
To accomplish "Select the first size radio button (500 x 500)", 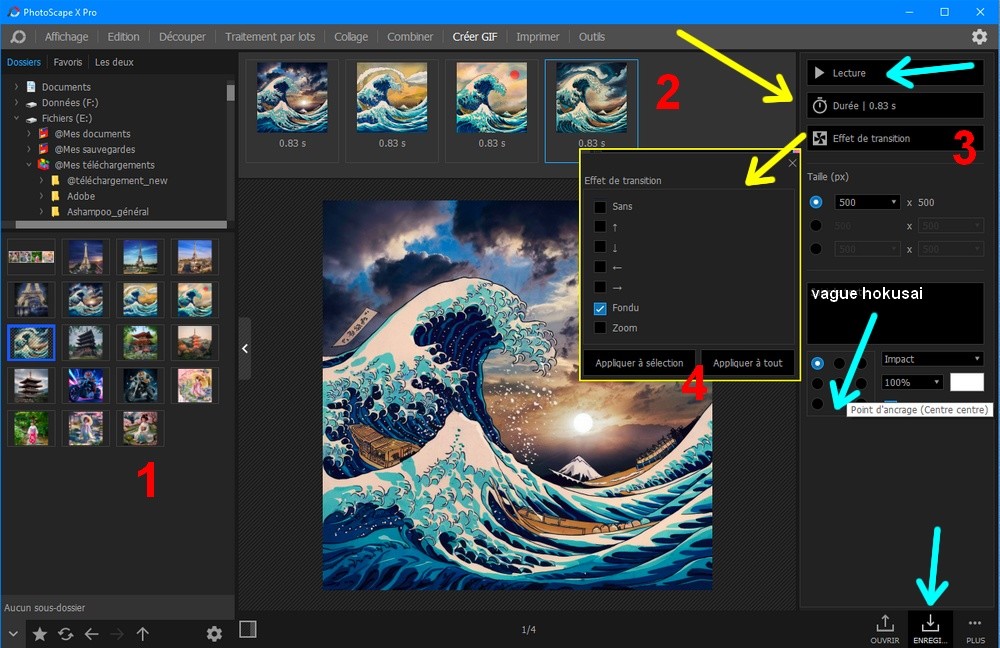I will pyautogui.click(x=816, y=202).
